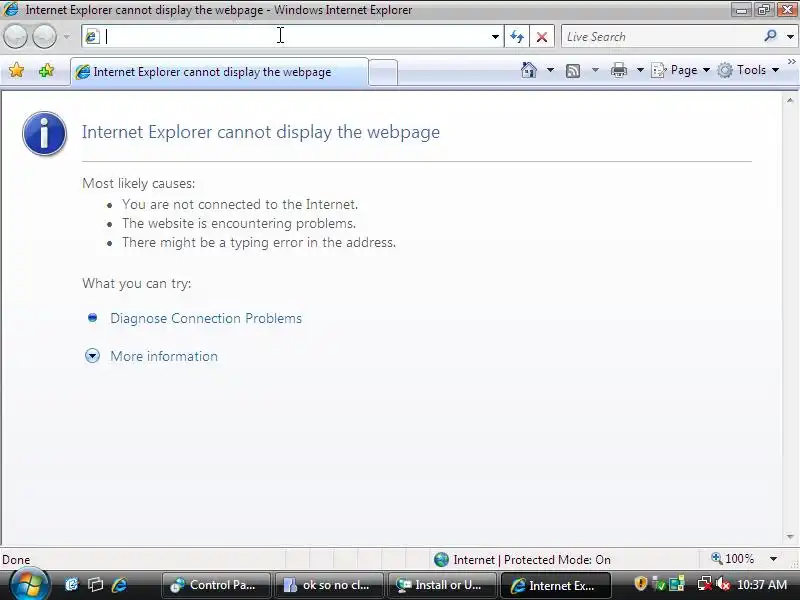Click the 10:37 AM system clock
Screen dimensions: 800x600
(762, 585)
